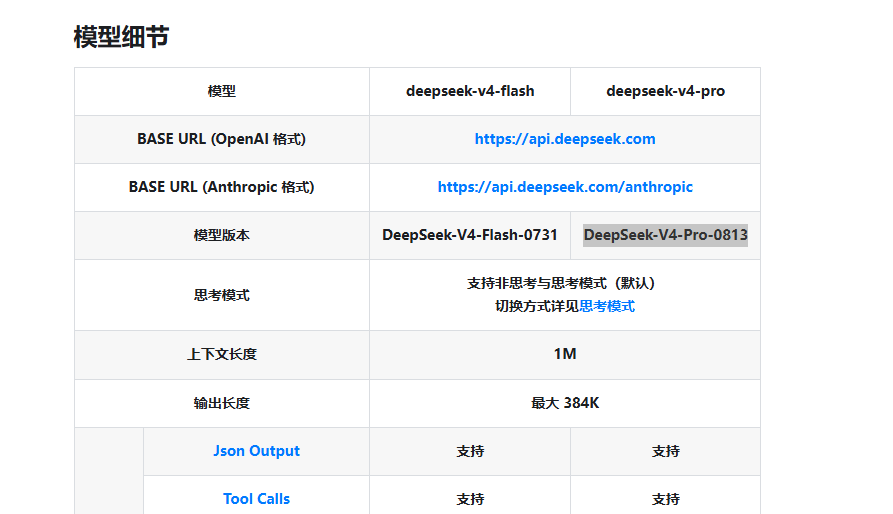893x514 pixels.
Task: Click the 1M context length value
Action: [x=565, y=354]
